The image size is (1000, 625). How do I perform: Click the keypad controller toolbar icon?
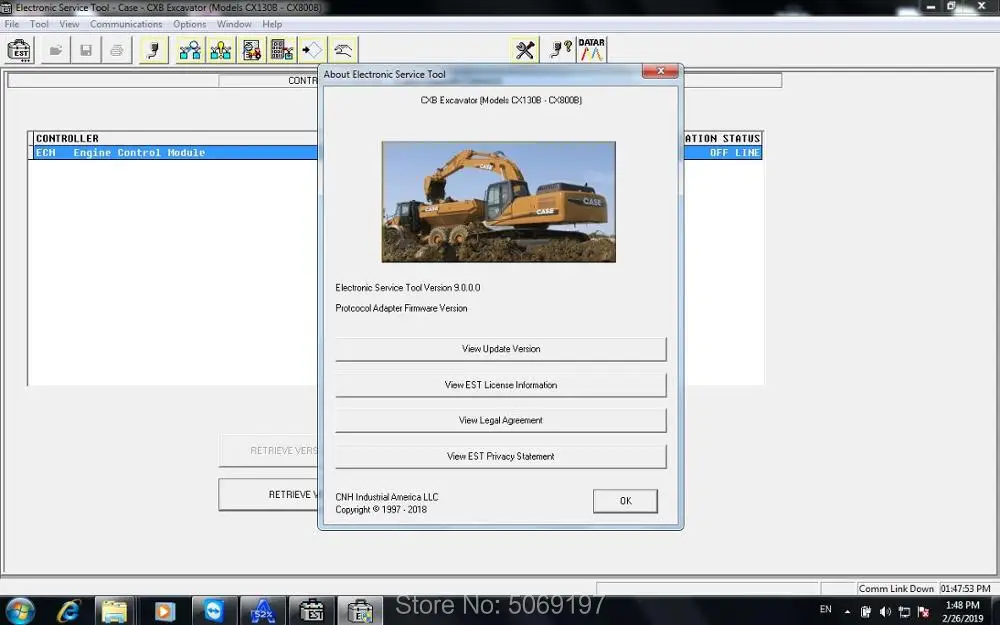tap(282, 50)
